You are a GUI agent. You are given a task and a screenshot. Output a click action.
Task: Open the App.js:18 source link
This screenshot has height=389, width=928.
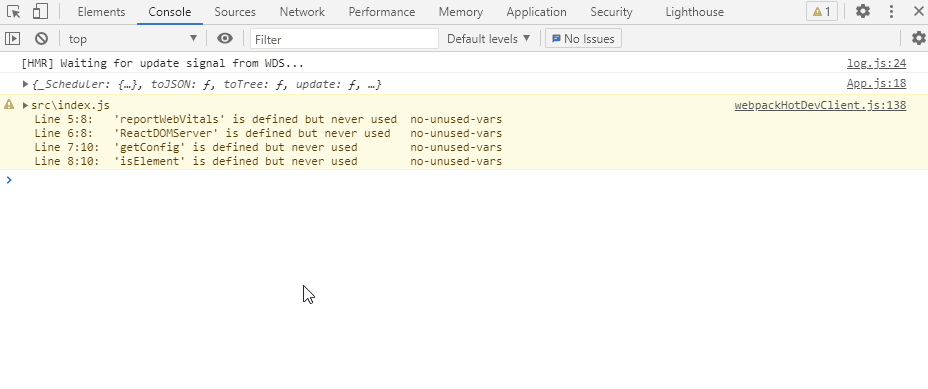point(877,83)
